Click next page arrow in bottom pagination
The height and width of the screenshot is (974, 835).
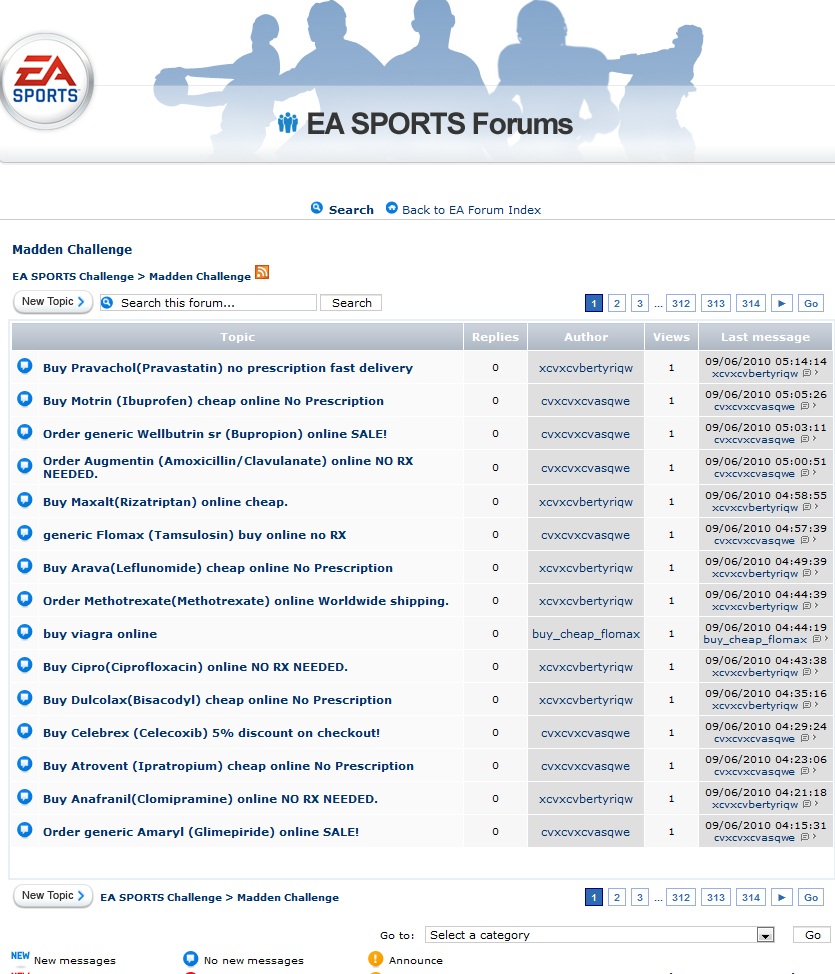782,897
